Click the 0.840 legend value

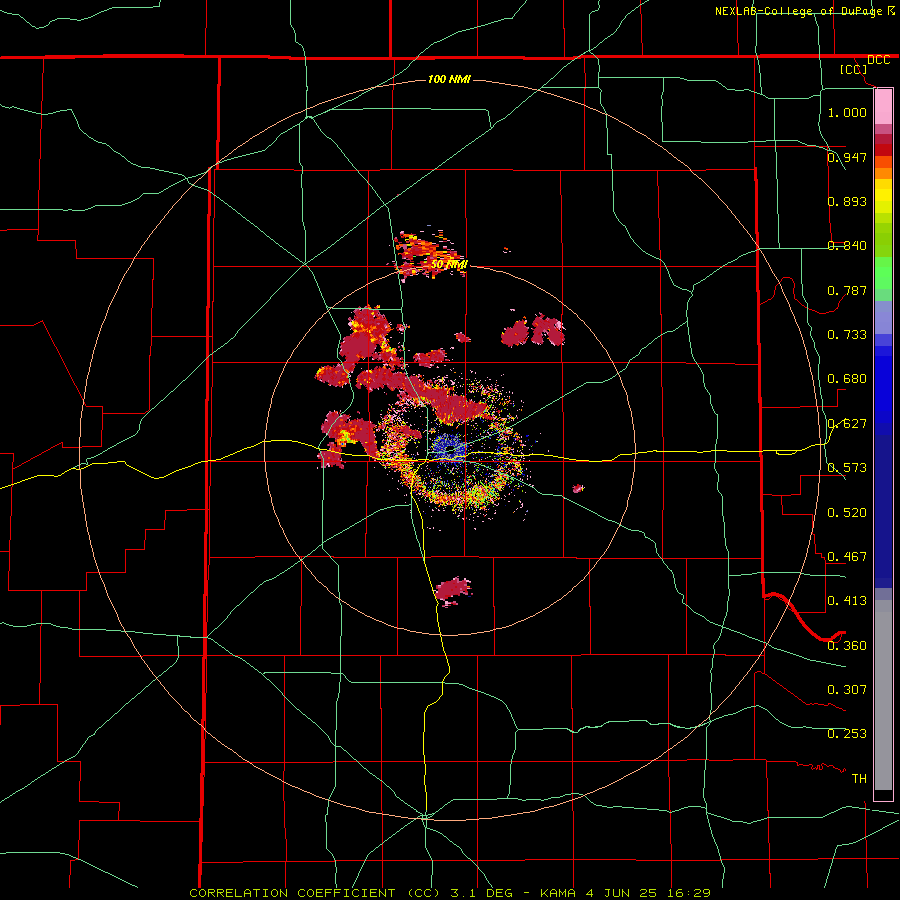tap(847, 246)
